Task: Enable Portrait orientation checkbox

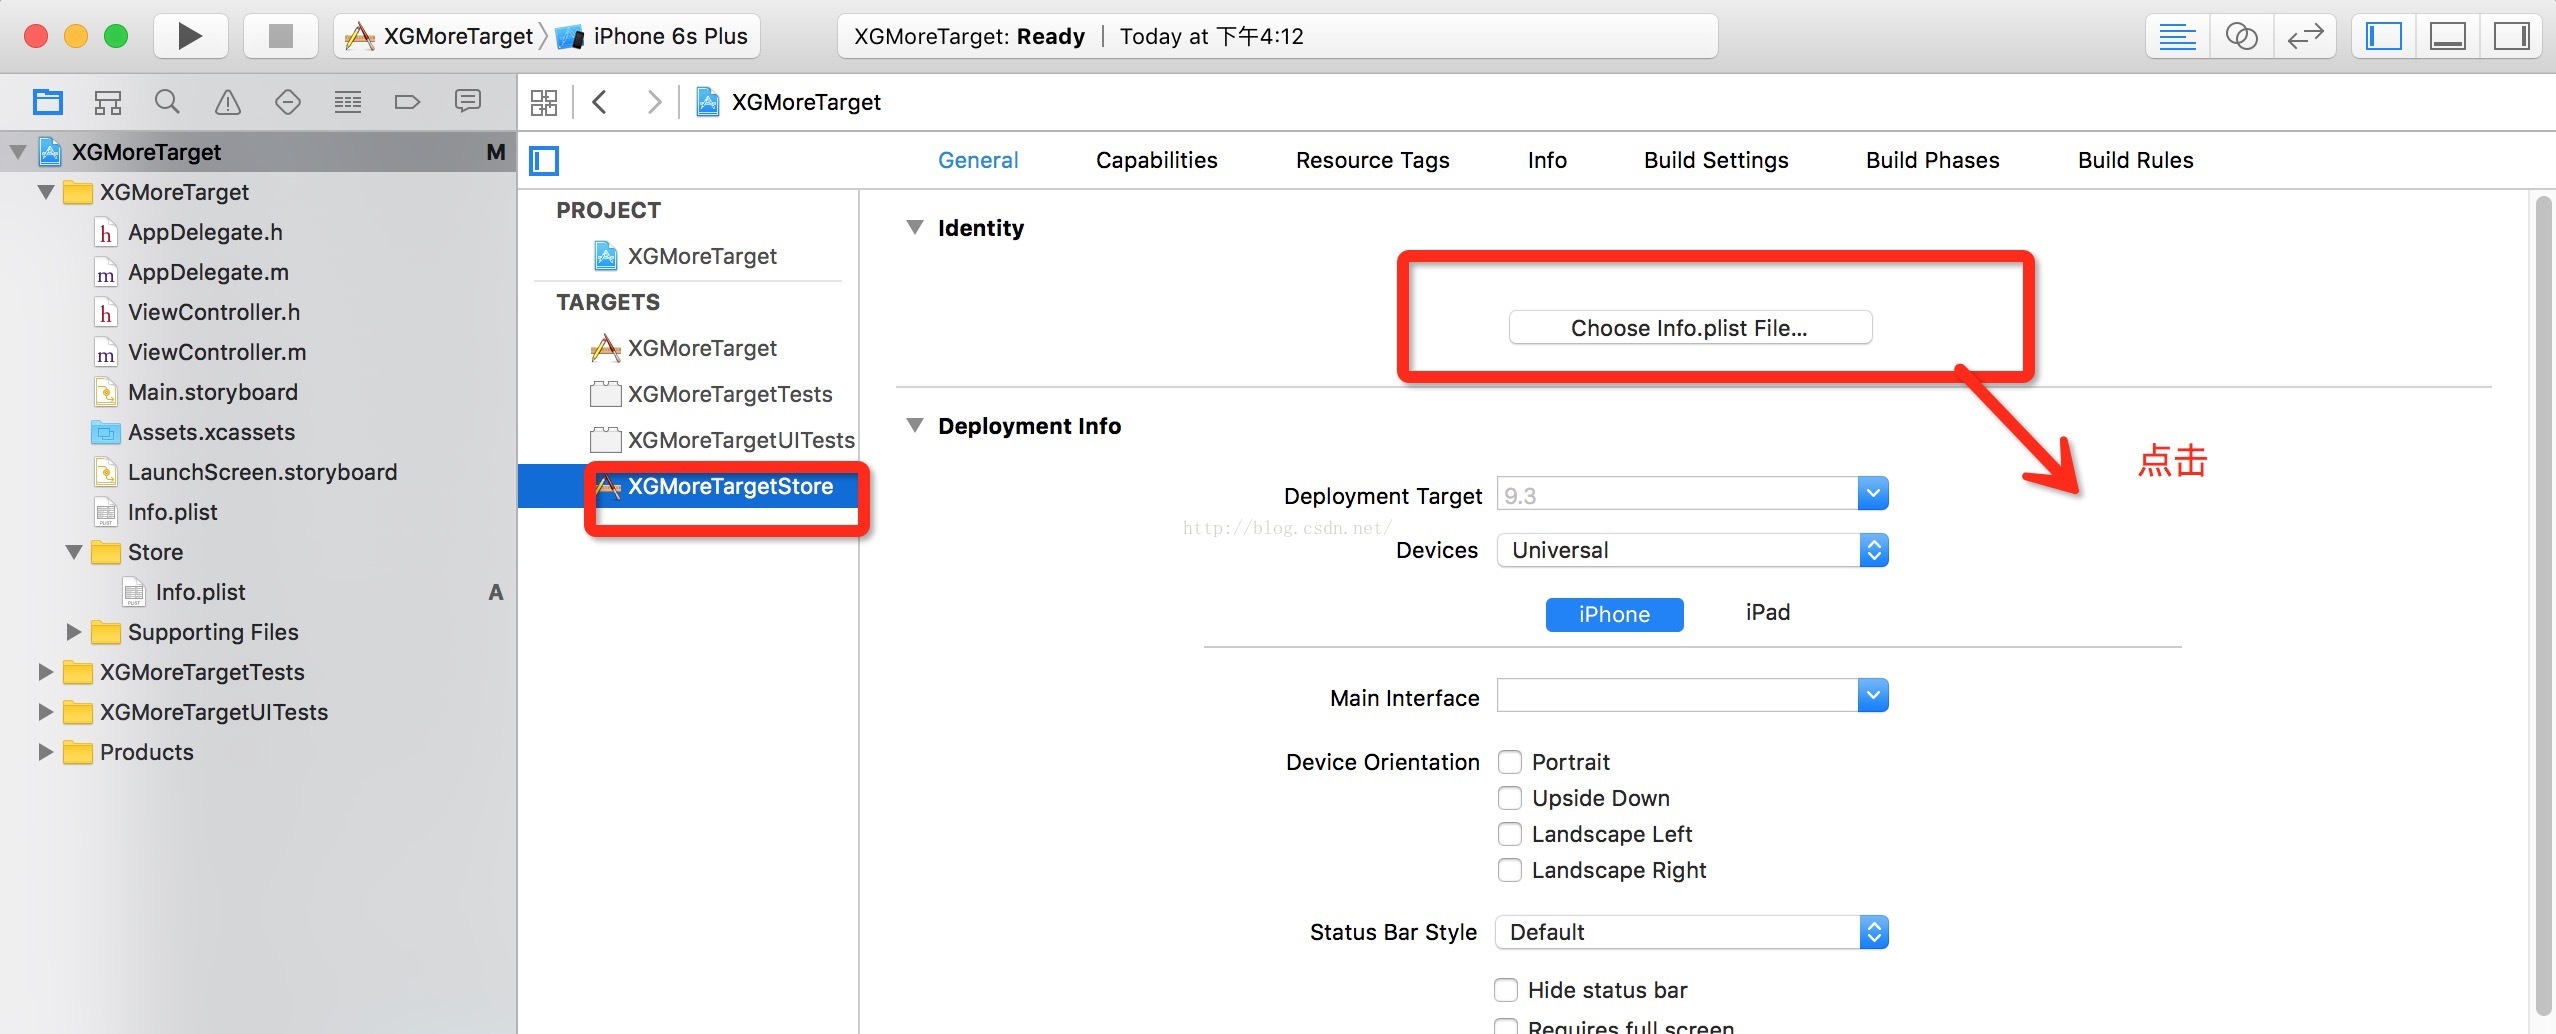Action: (1510, 762)
